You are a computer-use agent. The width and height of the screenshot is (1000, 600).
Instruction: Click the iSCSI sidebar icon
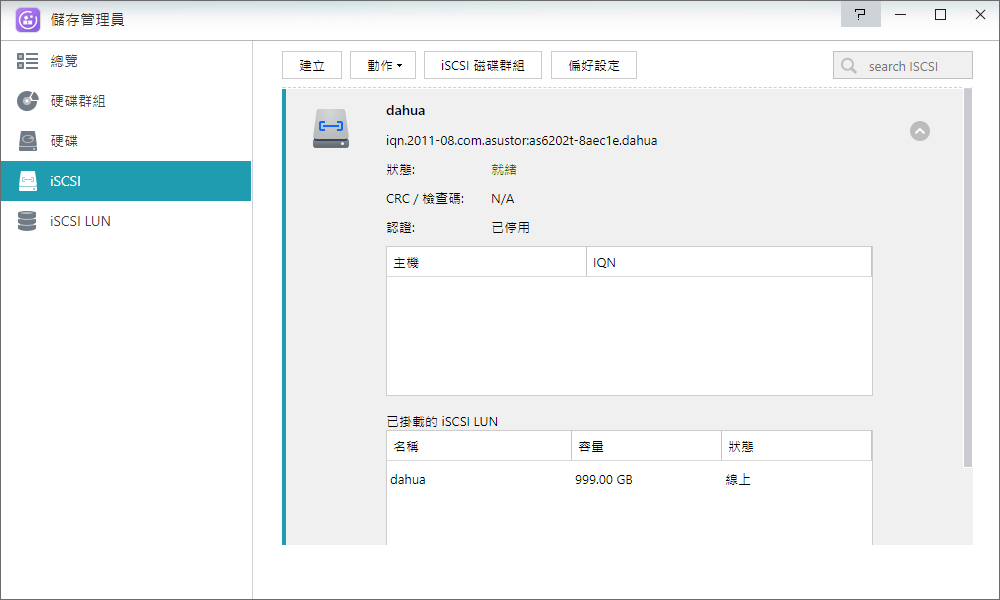(x=28, y=181)
